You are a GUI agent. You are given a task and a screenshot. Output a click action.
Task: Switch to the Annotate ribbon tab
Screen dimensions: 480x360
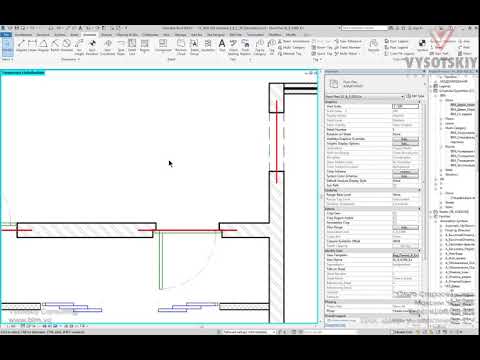coord(89,35)
